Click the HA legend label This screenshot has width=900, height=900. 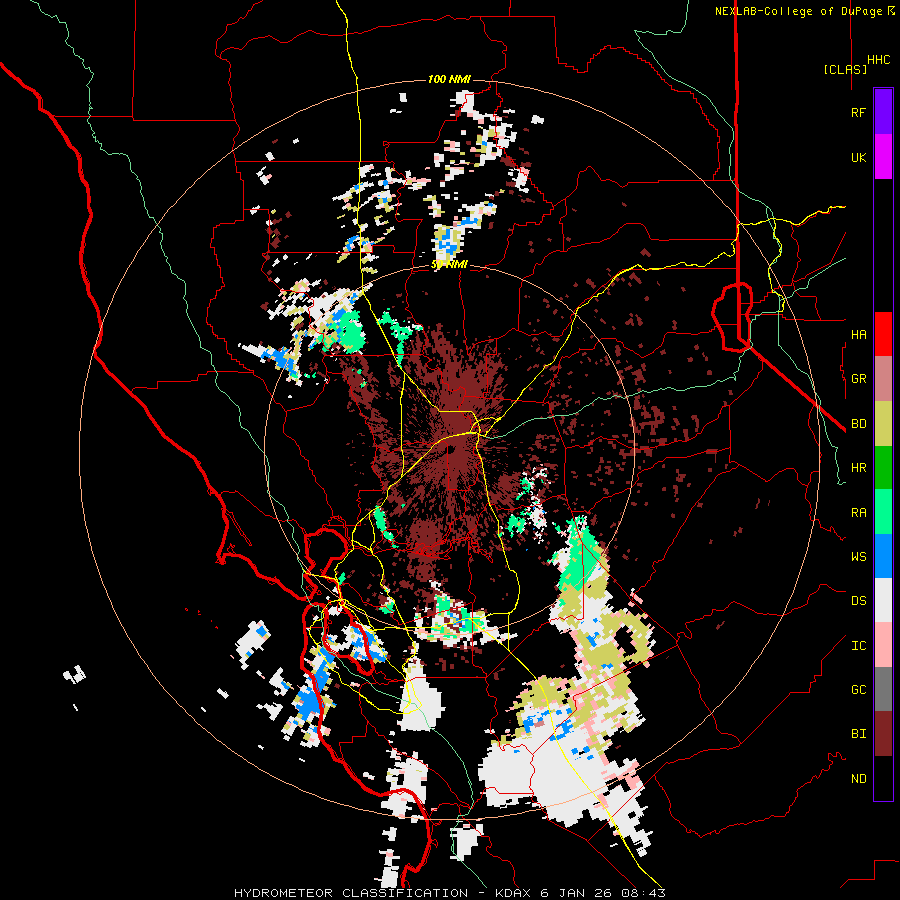click(859, 335)
